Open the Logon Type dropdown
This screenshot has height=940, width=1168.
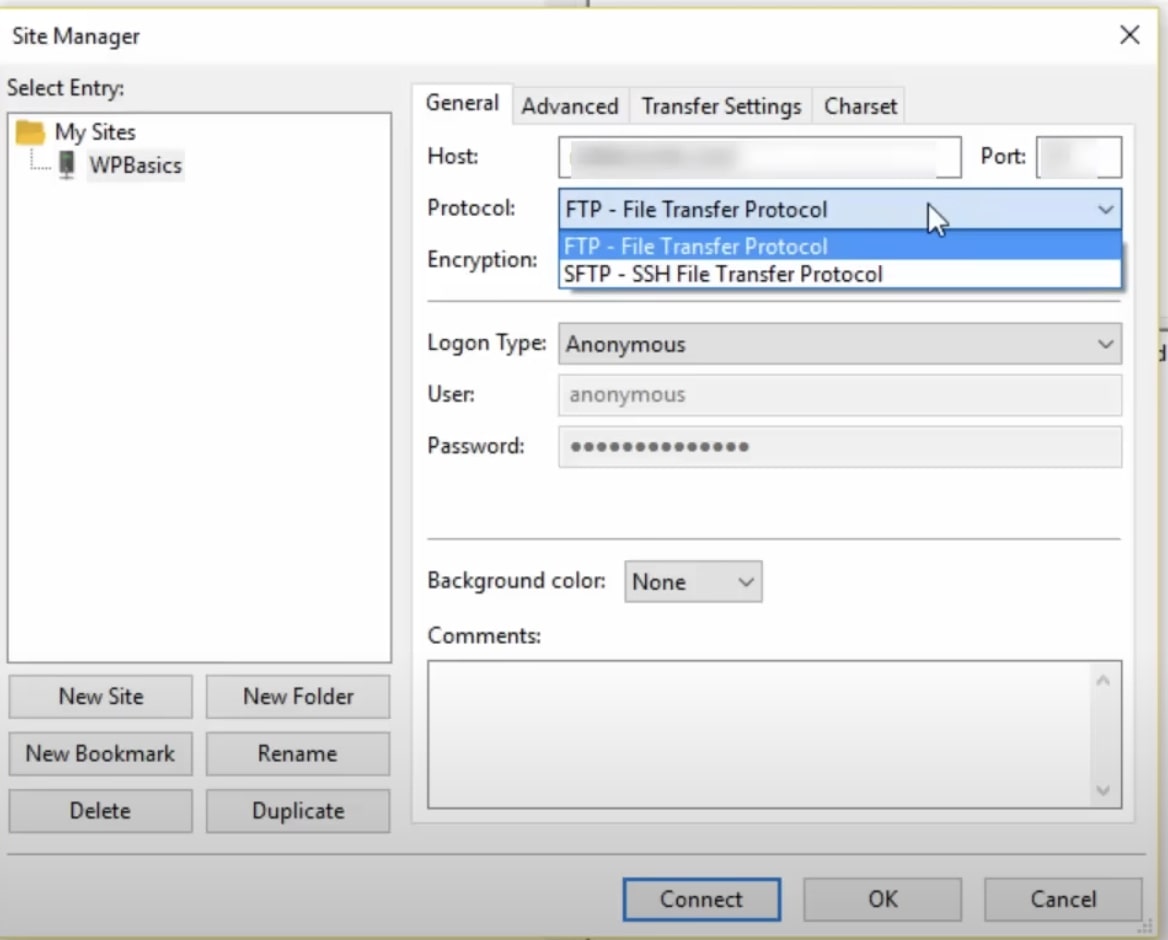click(840, 344)
